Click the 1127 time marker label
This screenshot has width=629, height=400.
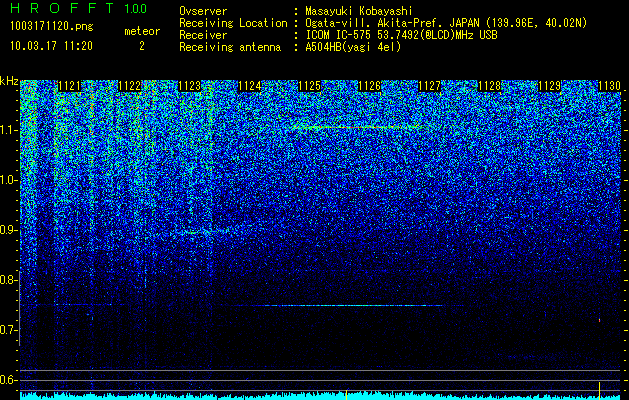coord(430,86)
